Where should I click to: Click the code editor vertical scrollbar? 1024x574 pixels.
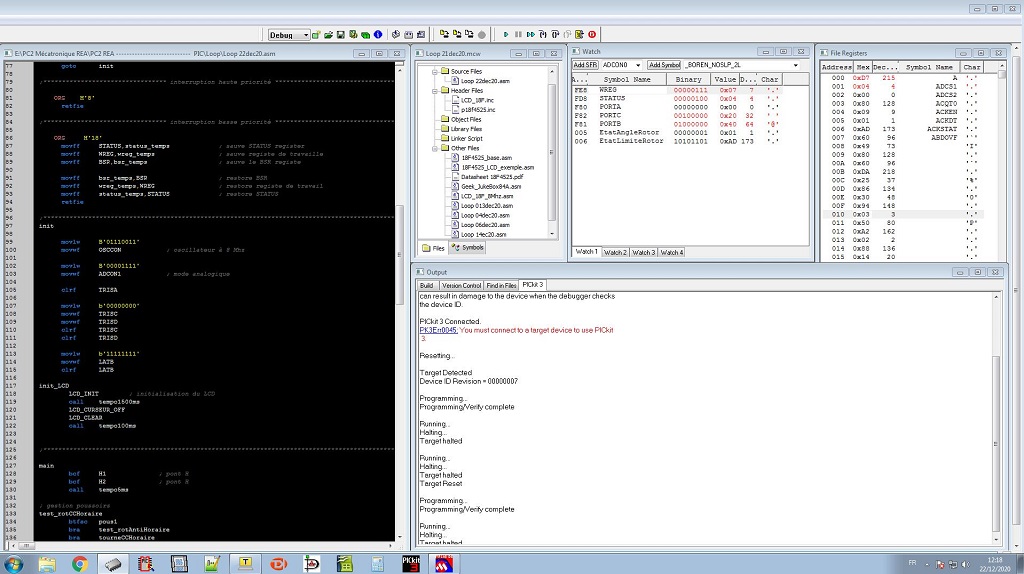399,301
